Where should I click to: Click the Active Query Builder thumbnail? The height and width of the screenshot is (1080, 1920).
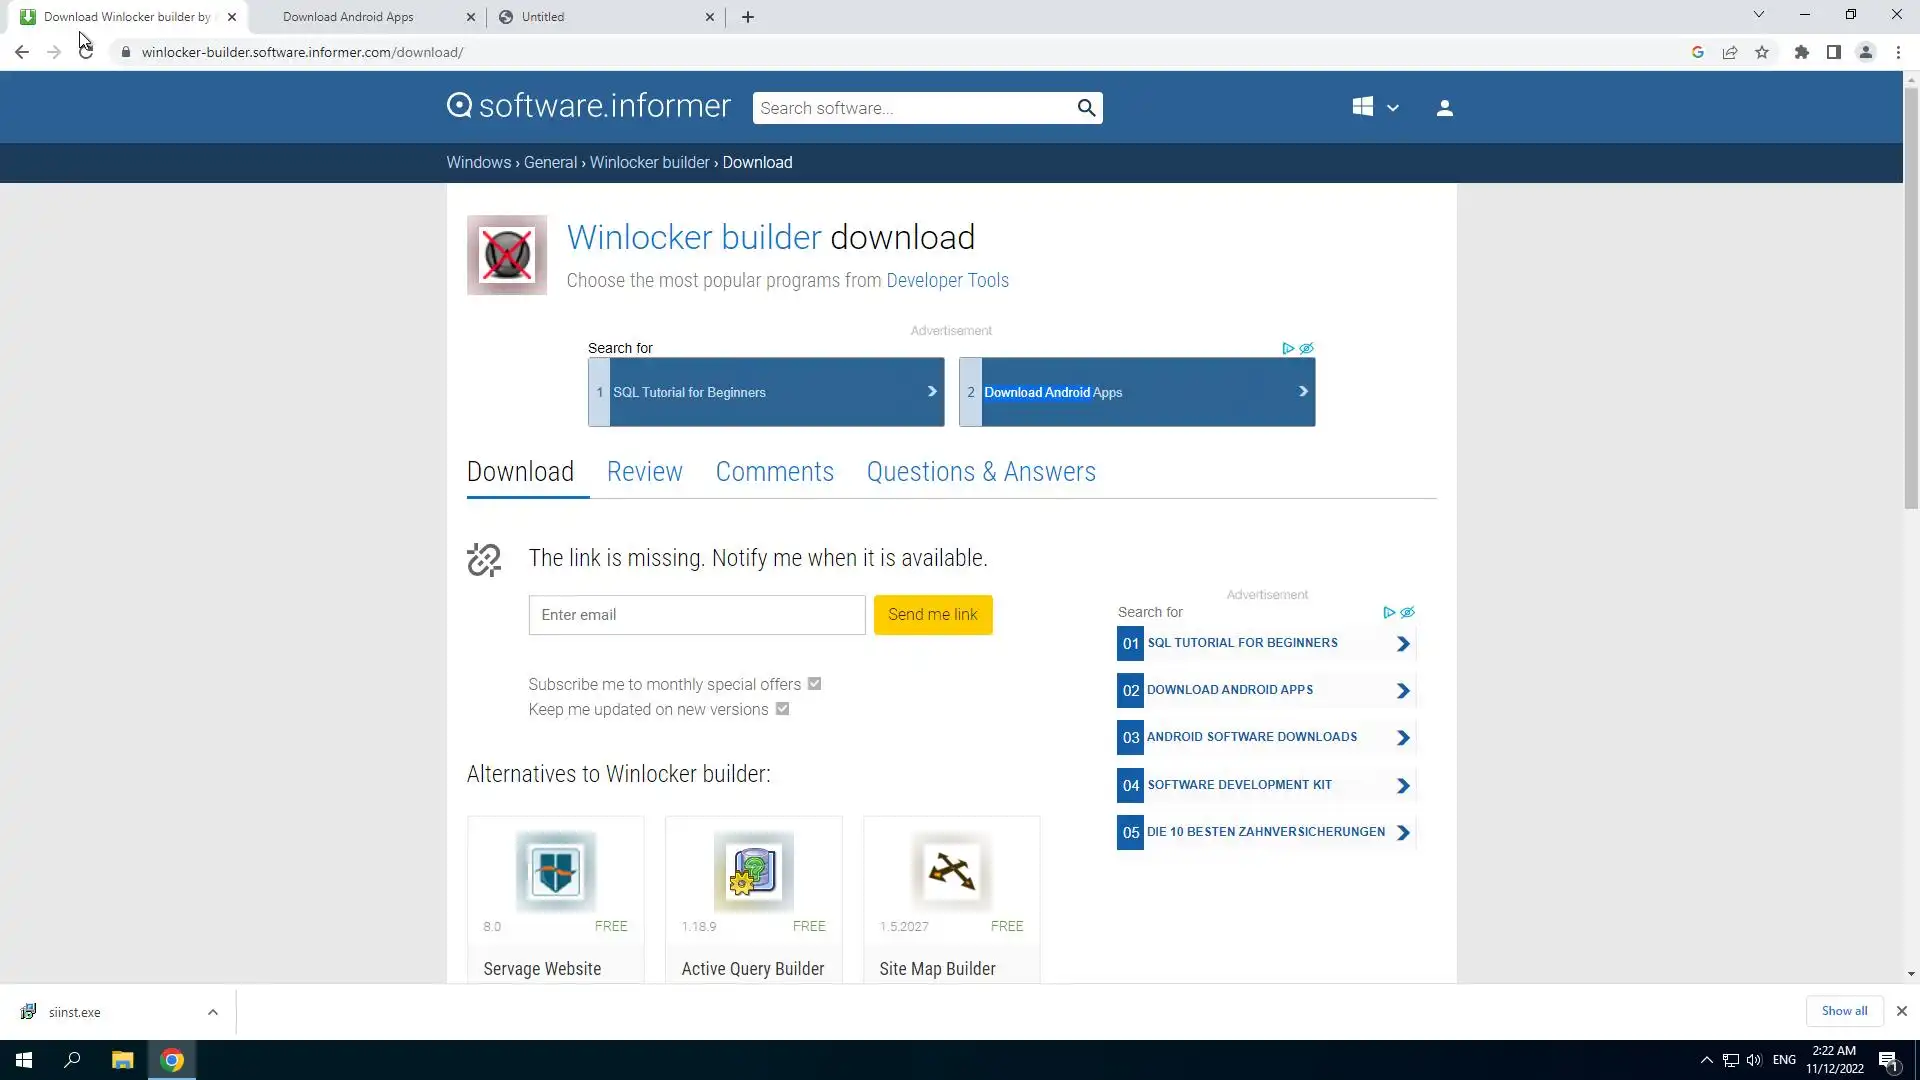point(753,871)
